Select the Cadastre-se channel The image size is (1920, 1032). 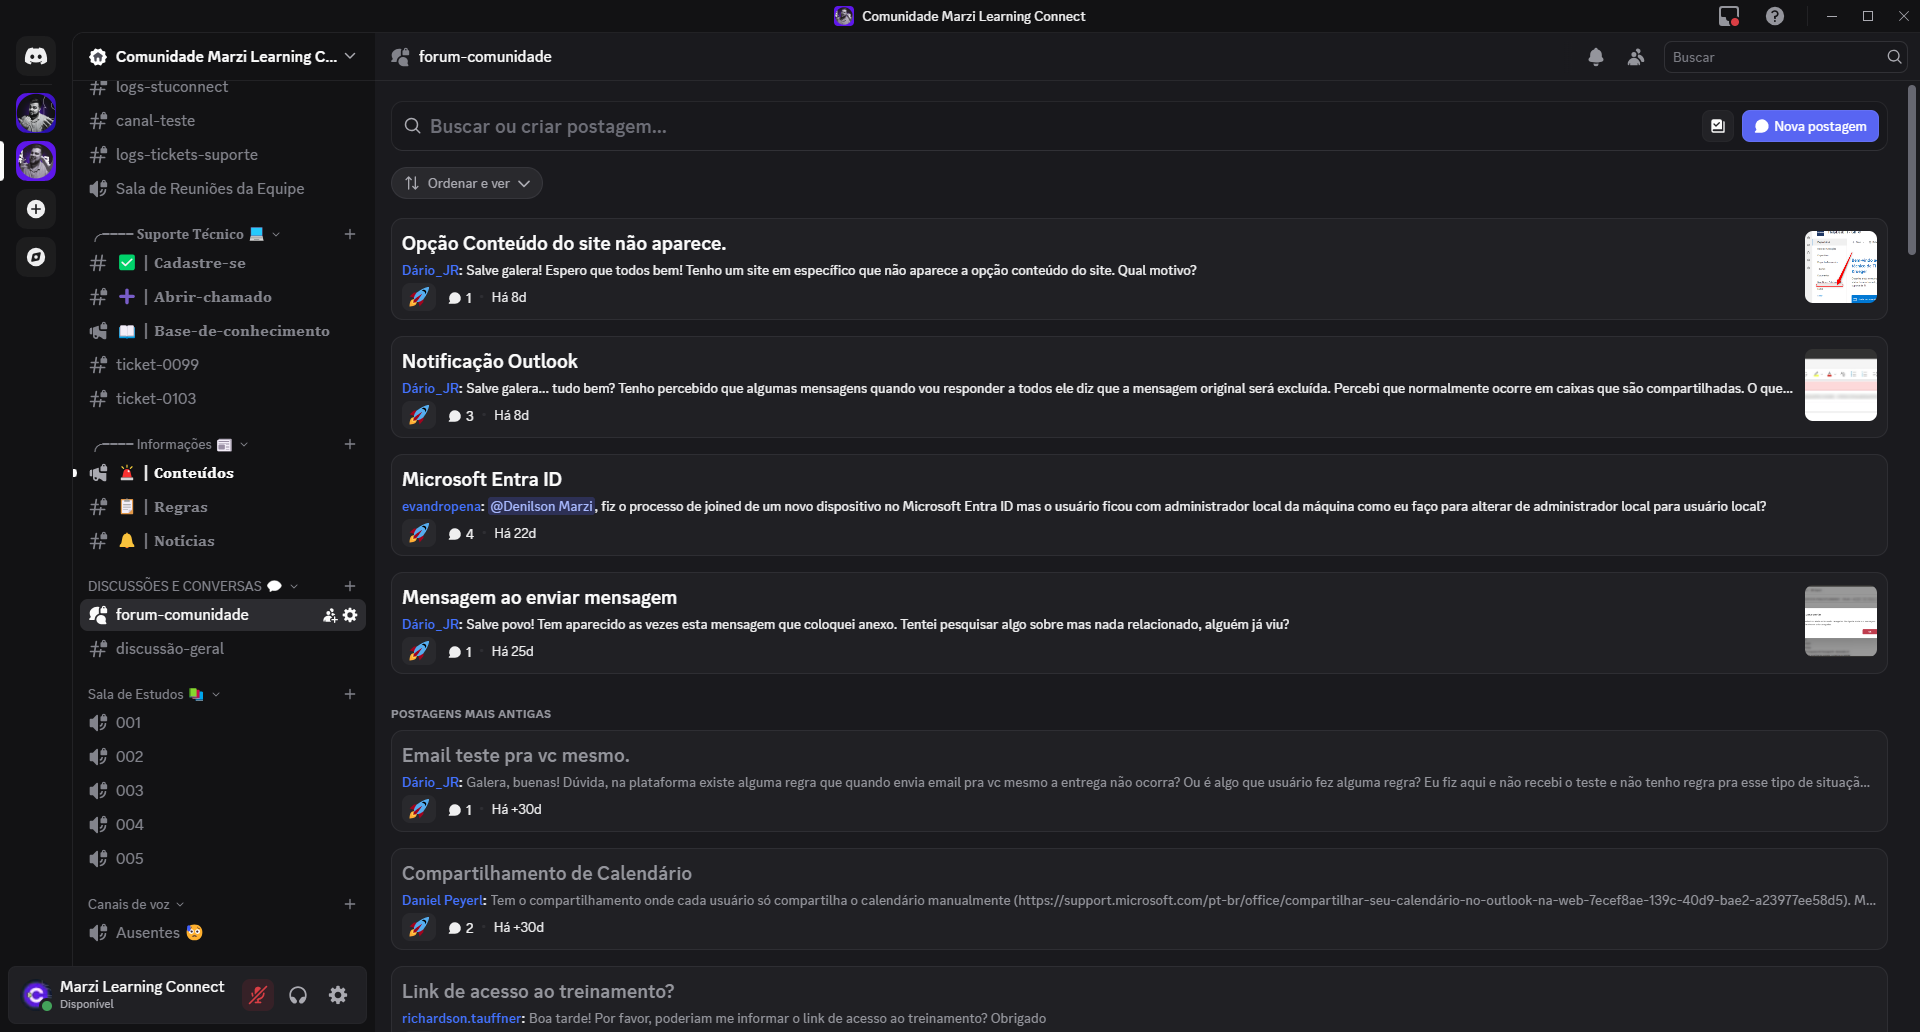pyautogui.click(x=199, y=263)
